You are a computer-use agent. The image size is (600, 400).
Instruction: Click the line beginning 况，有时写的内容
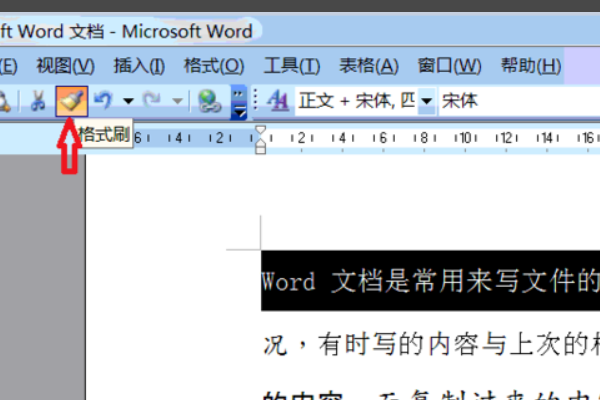tap(432, 343)
